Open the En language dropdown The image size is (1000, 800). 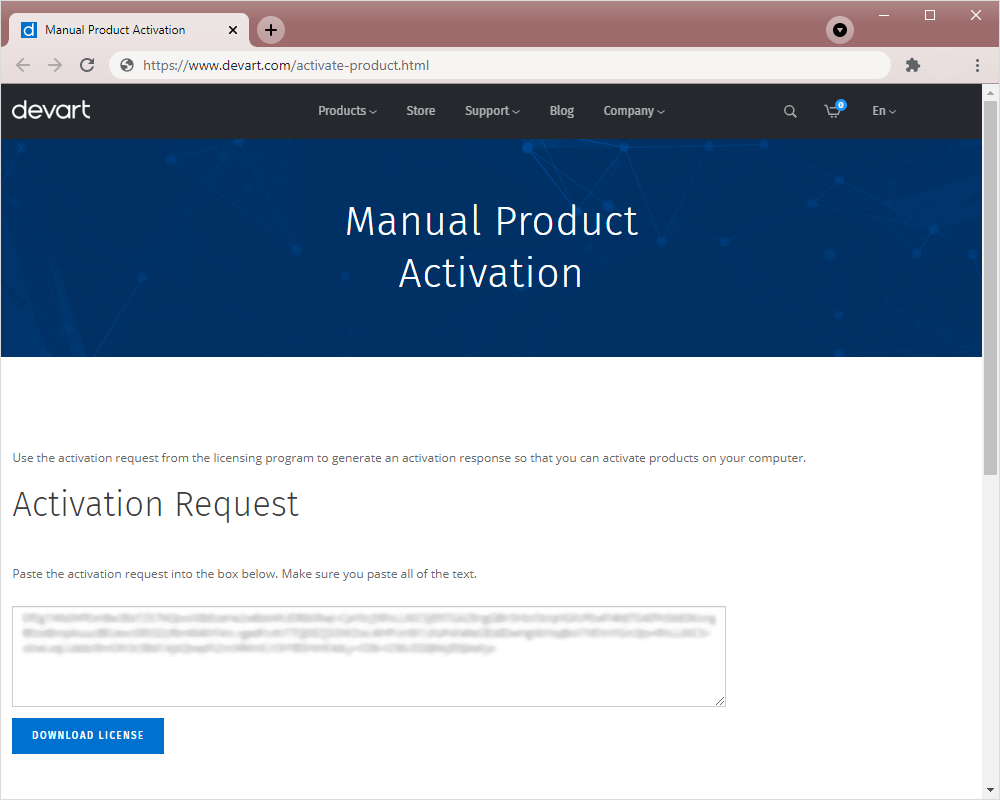884,111
